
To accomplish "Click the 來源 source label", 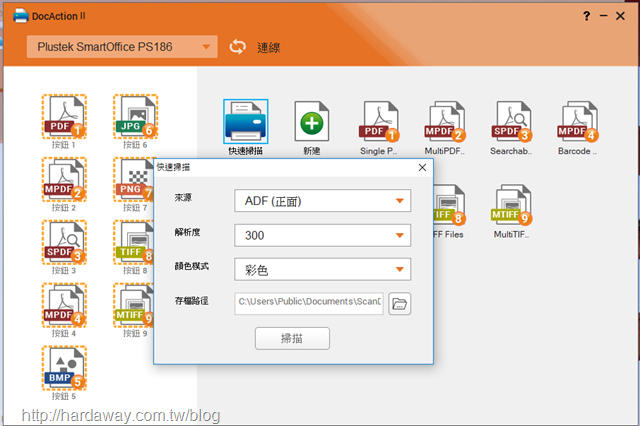I will [183, 198].
